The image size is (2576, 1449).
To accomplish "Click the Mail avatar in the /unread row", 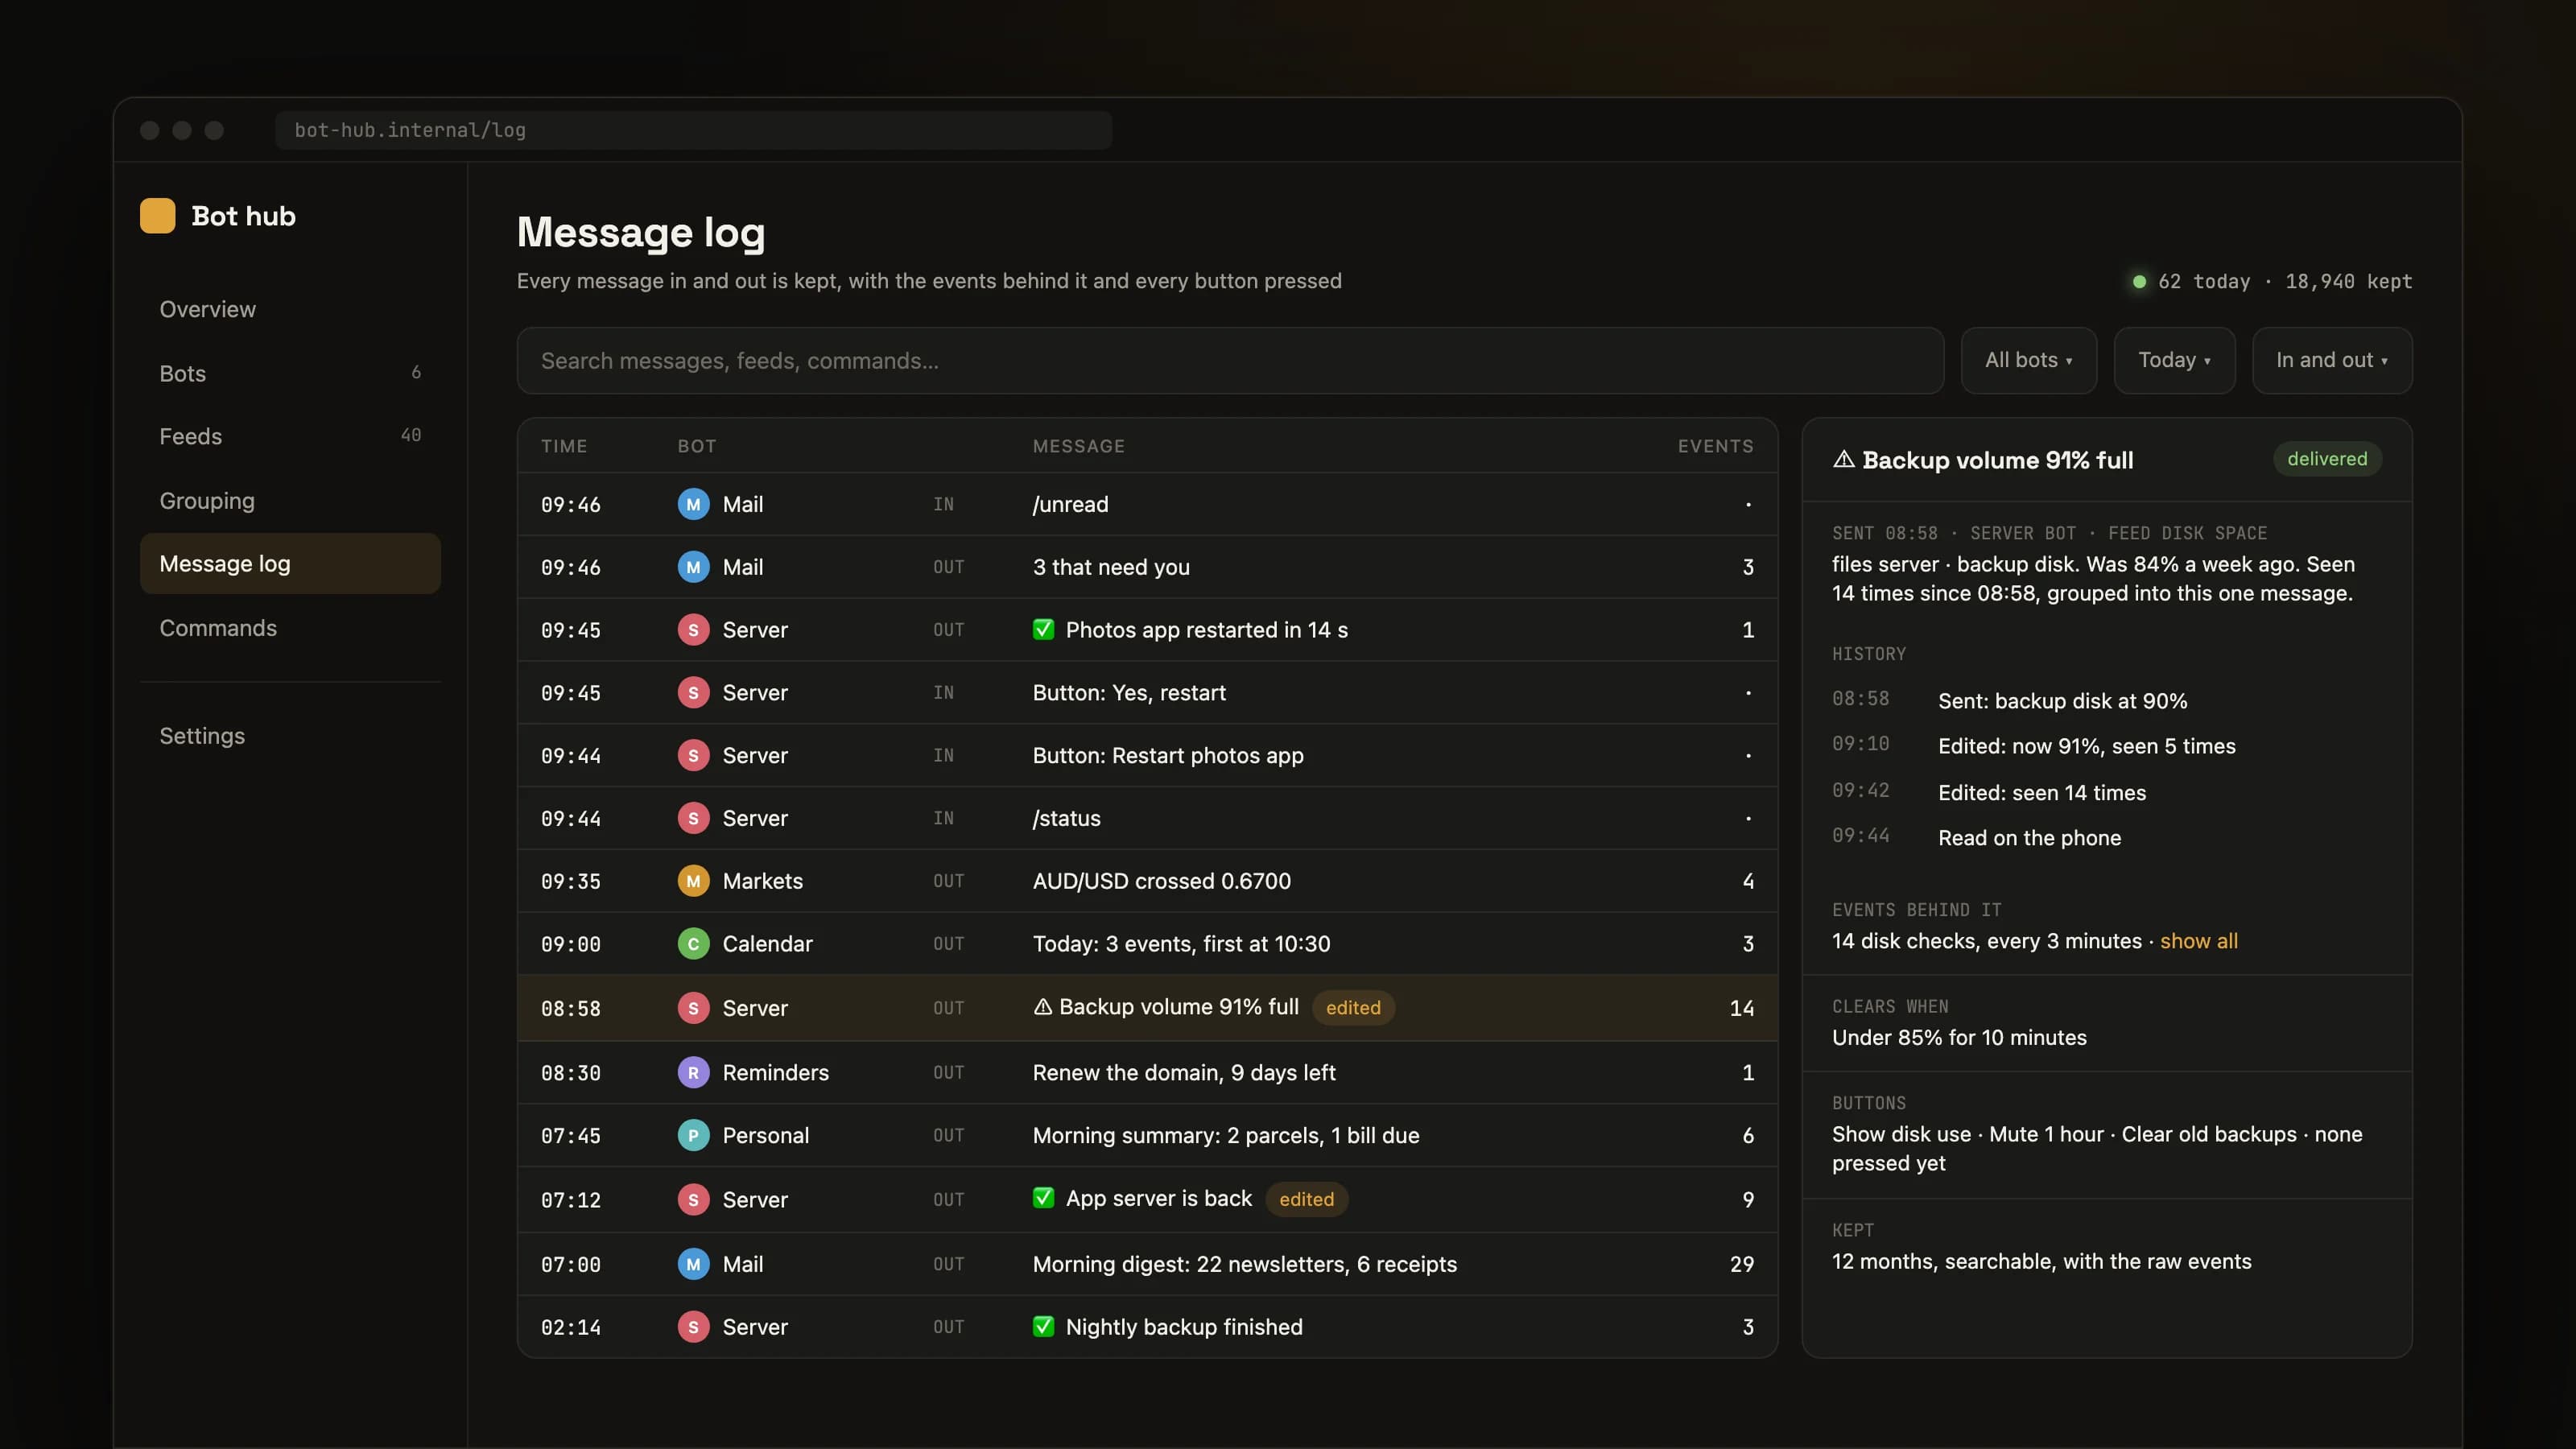I will point(693,504).
